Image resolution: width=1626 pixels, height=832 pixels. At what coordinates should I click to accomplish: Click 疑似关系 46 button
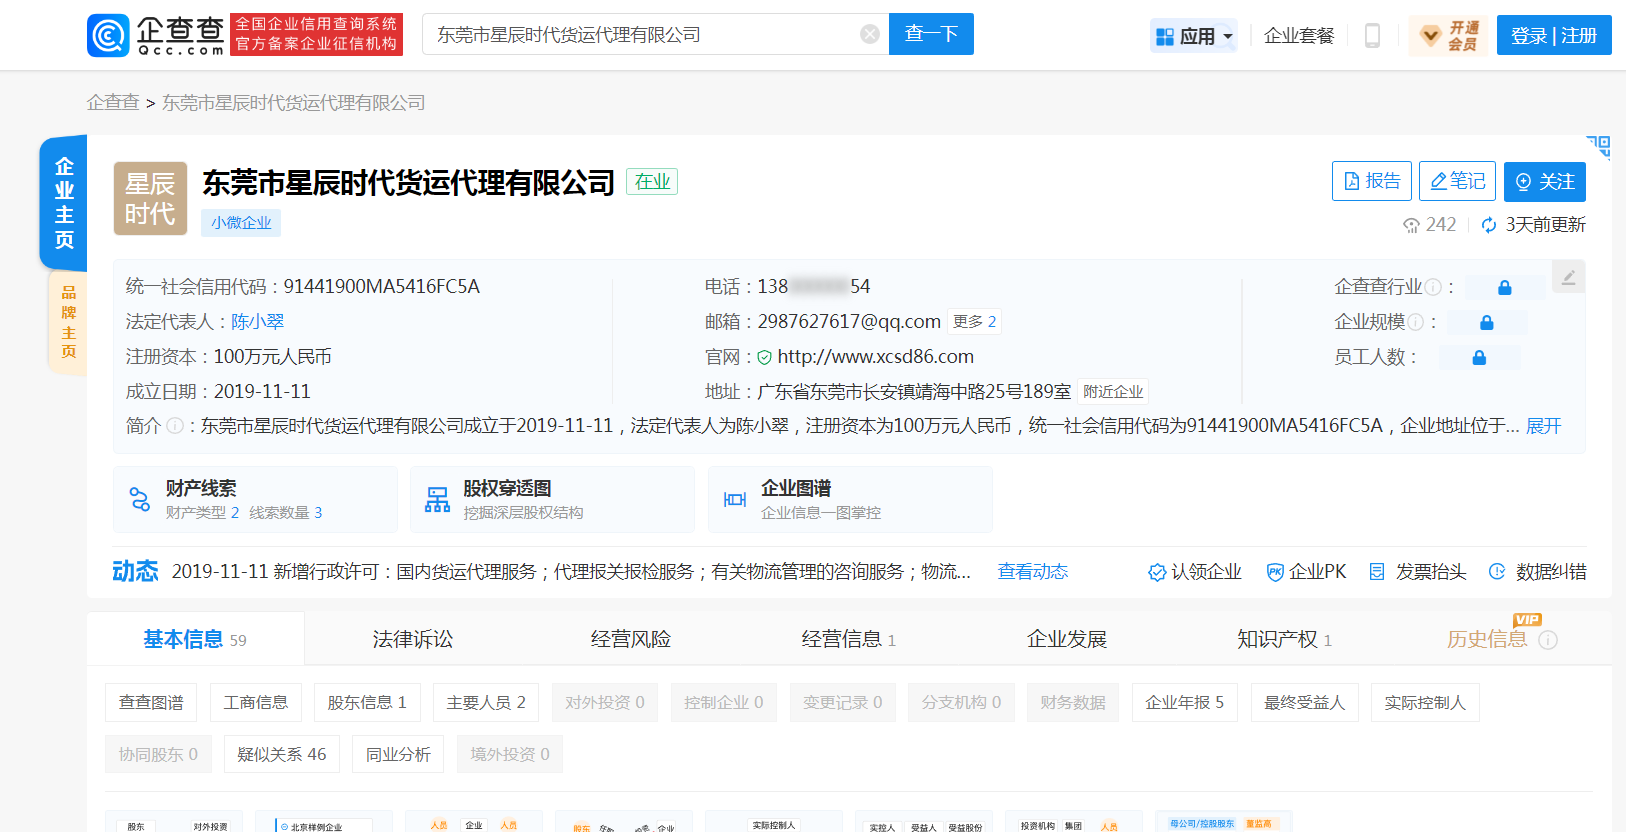[x=282, y=754]
